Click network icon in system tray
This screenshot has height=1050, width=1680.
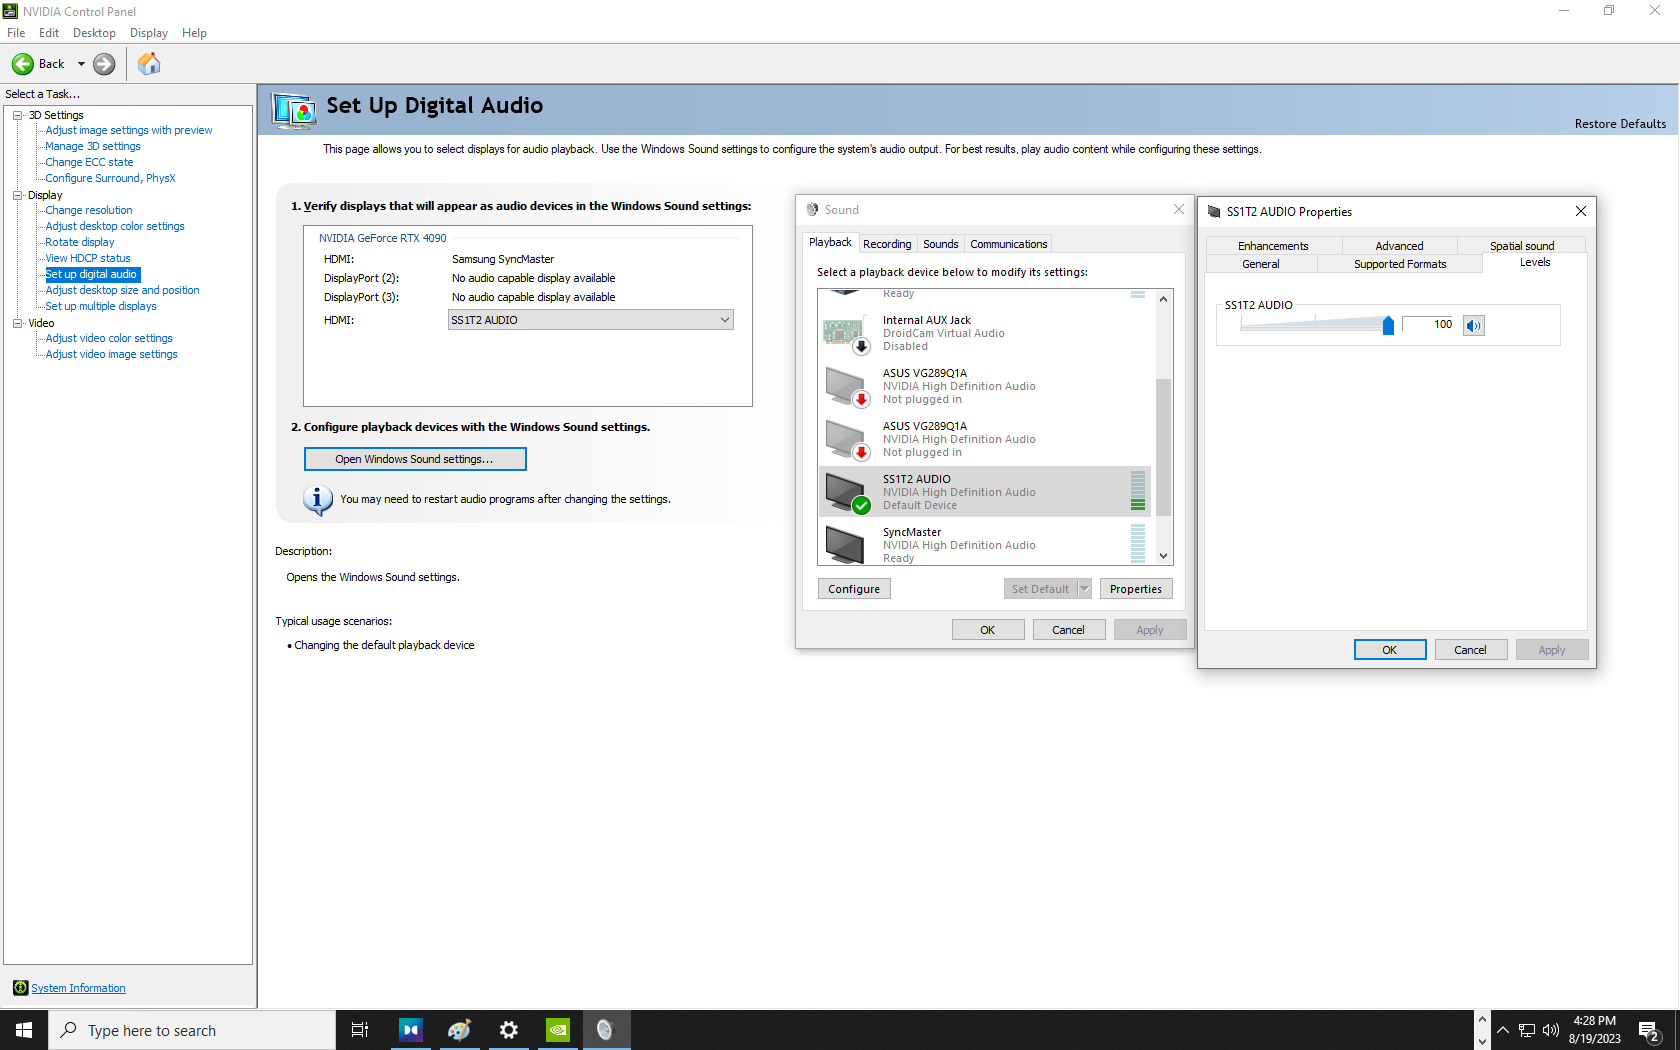click(1527, 1030)
